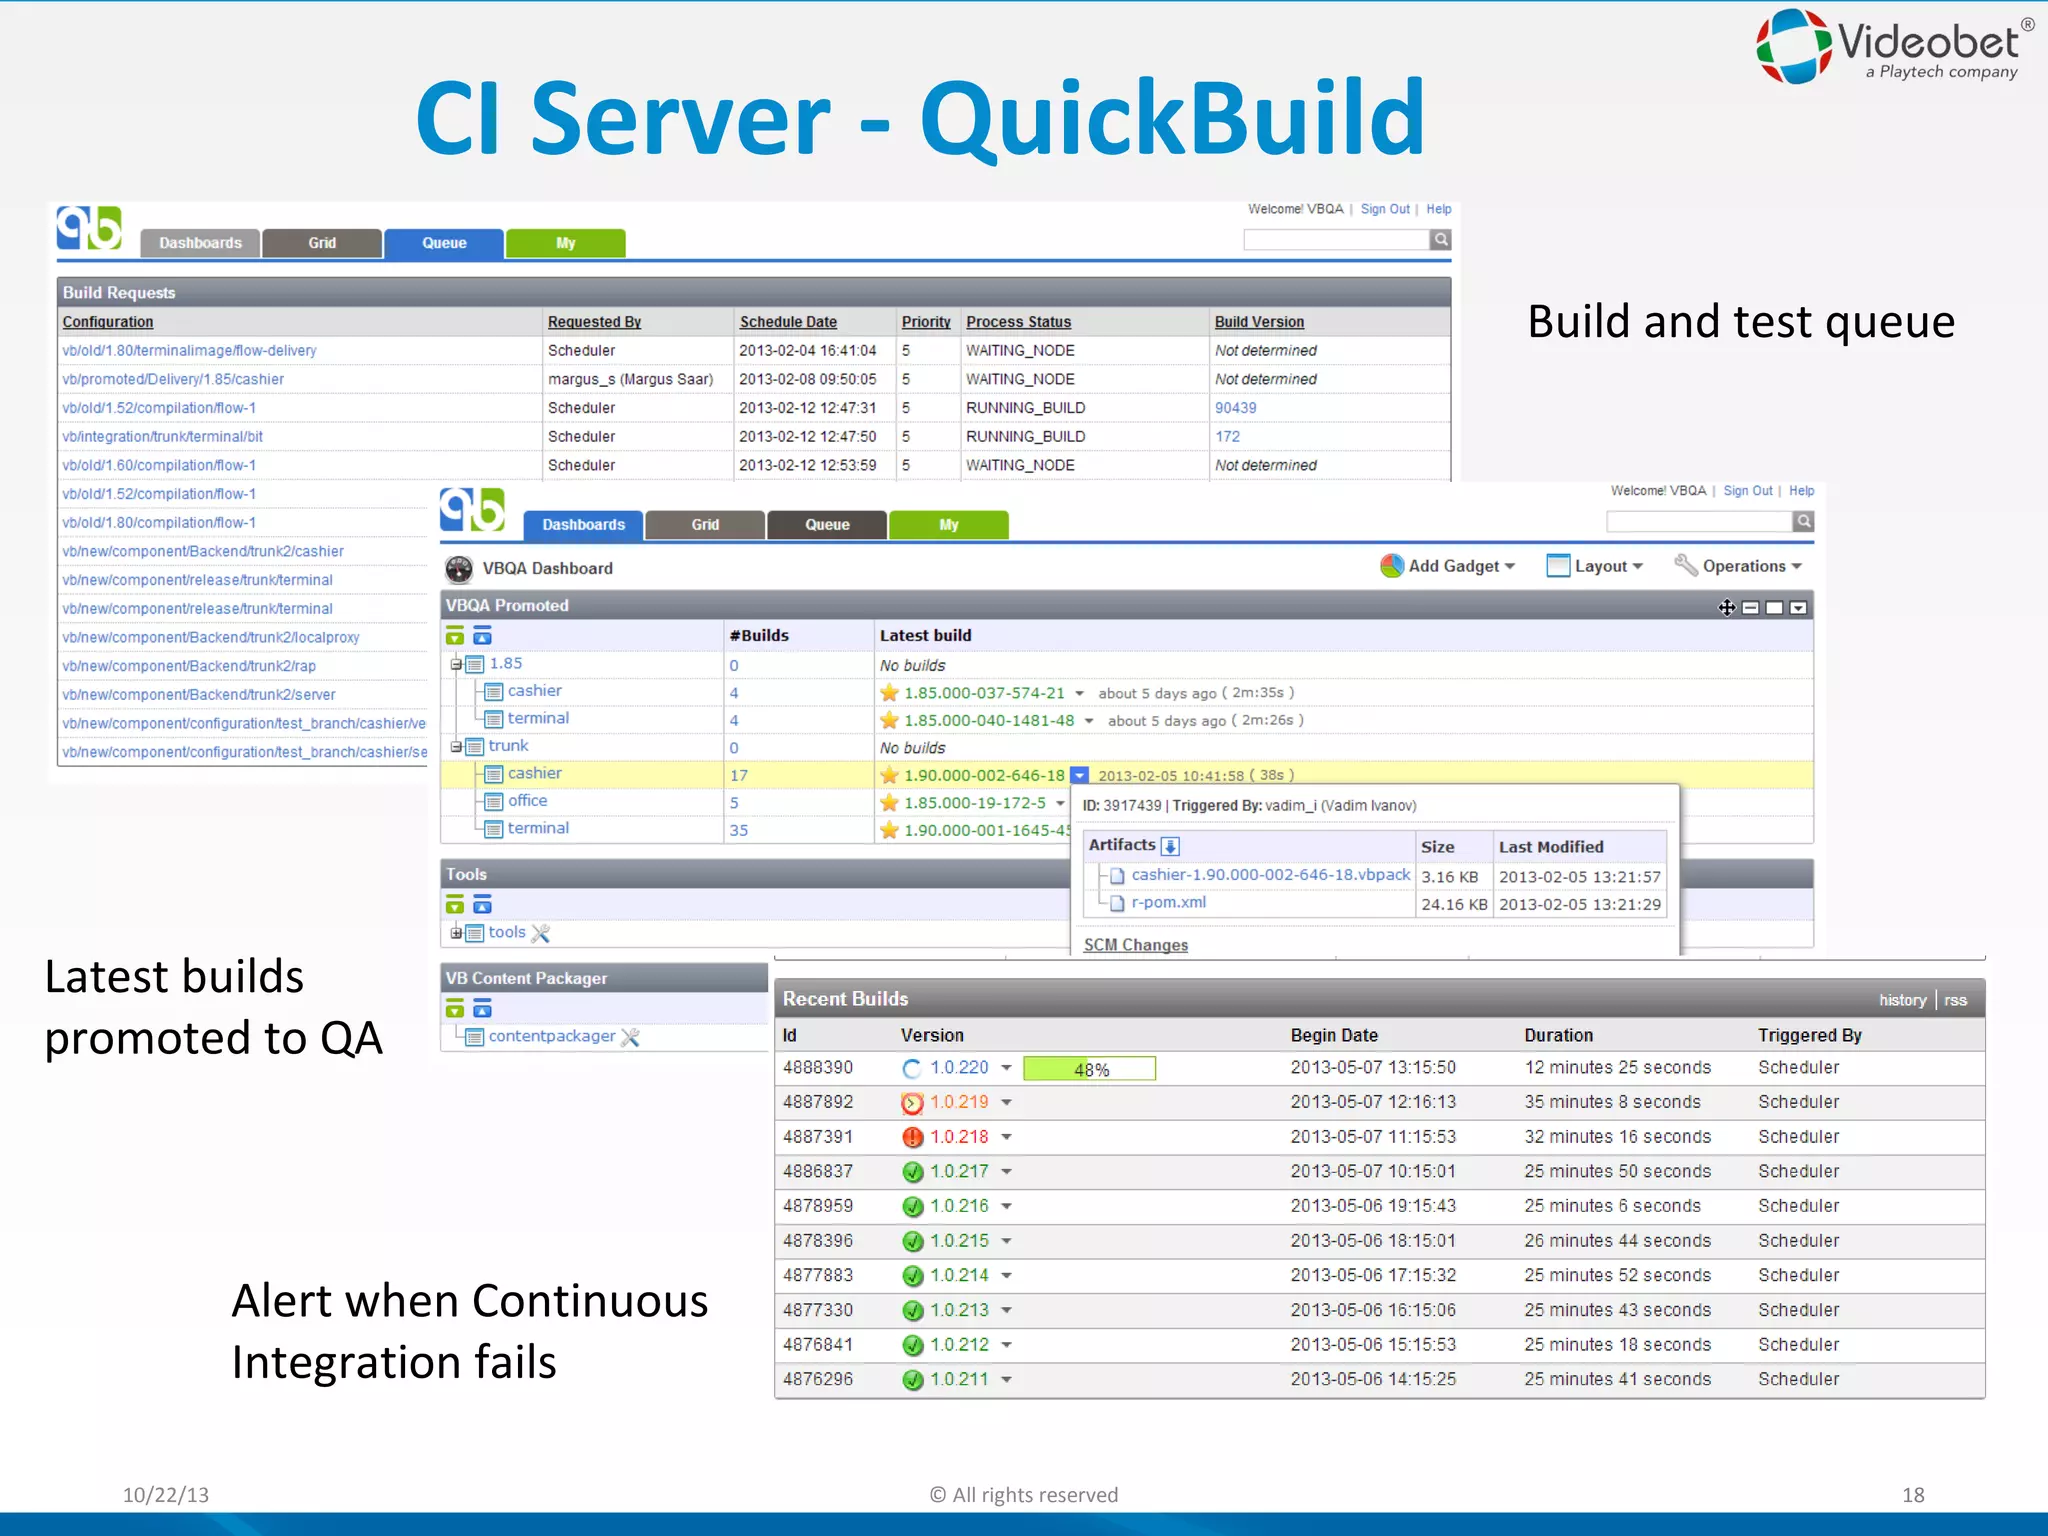Click green expand-all icon in Tools gadget
The height and width of the screenshot is (1536, 2048).
point(455,906)
